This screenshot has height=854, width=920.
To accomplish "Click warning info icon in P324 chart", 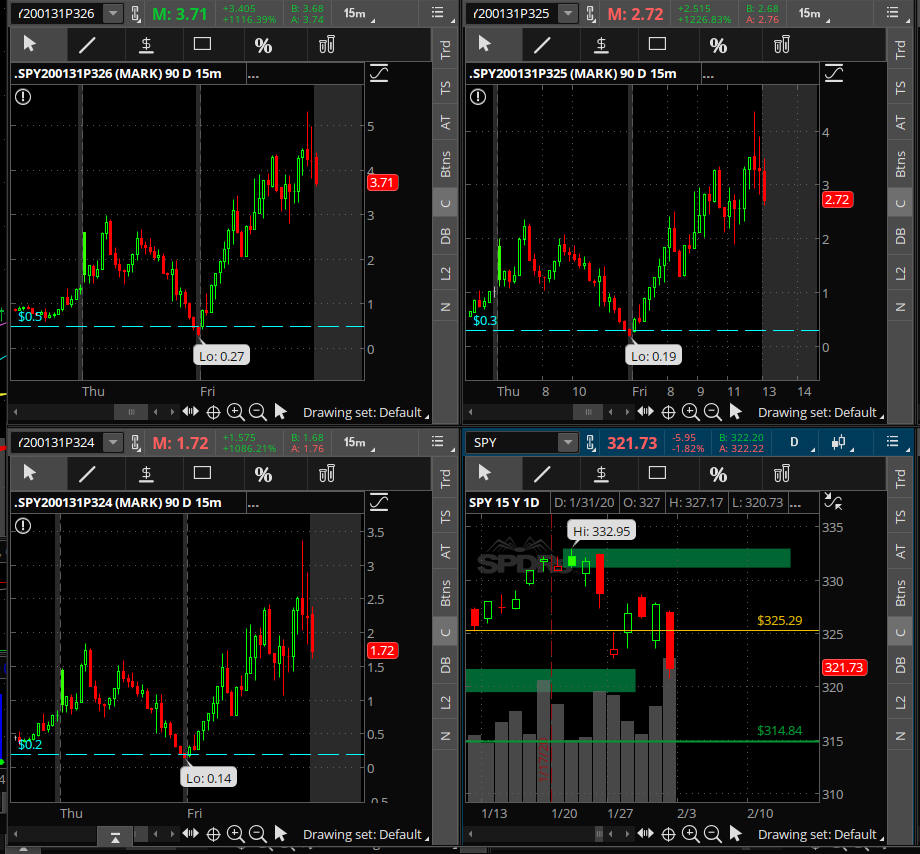I will click(x=23, y=525).
